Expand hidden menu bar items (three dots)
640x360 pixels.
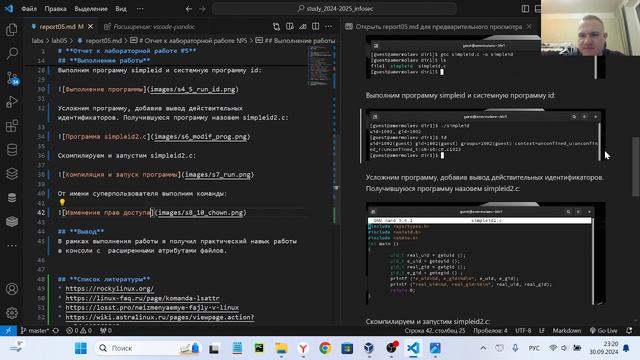[140, 9]
